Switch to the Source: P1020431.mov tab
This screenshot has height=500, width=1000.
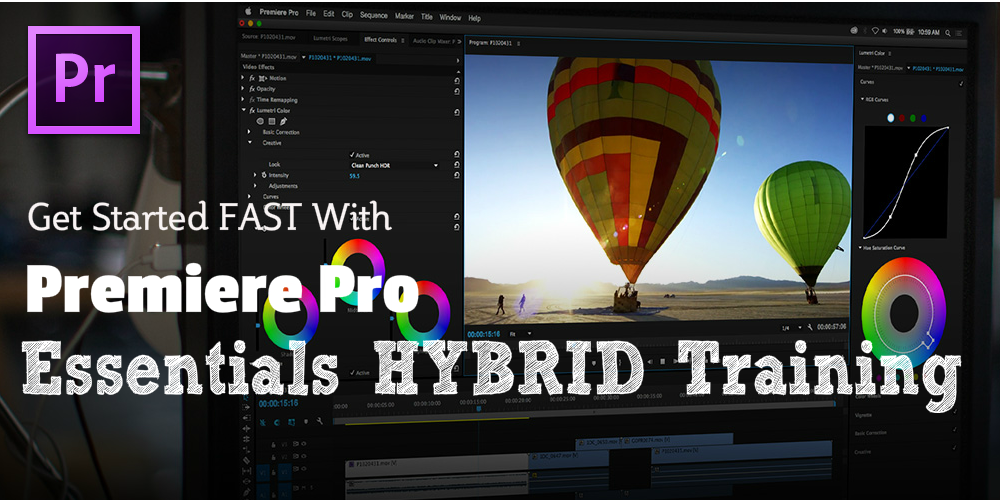(269, 37)
